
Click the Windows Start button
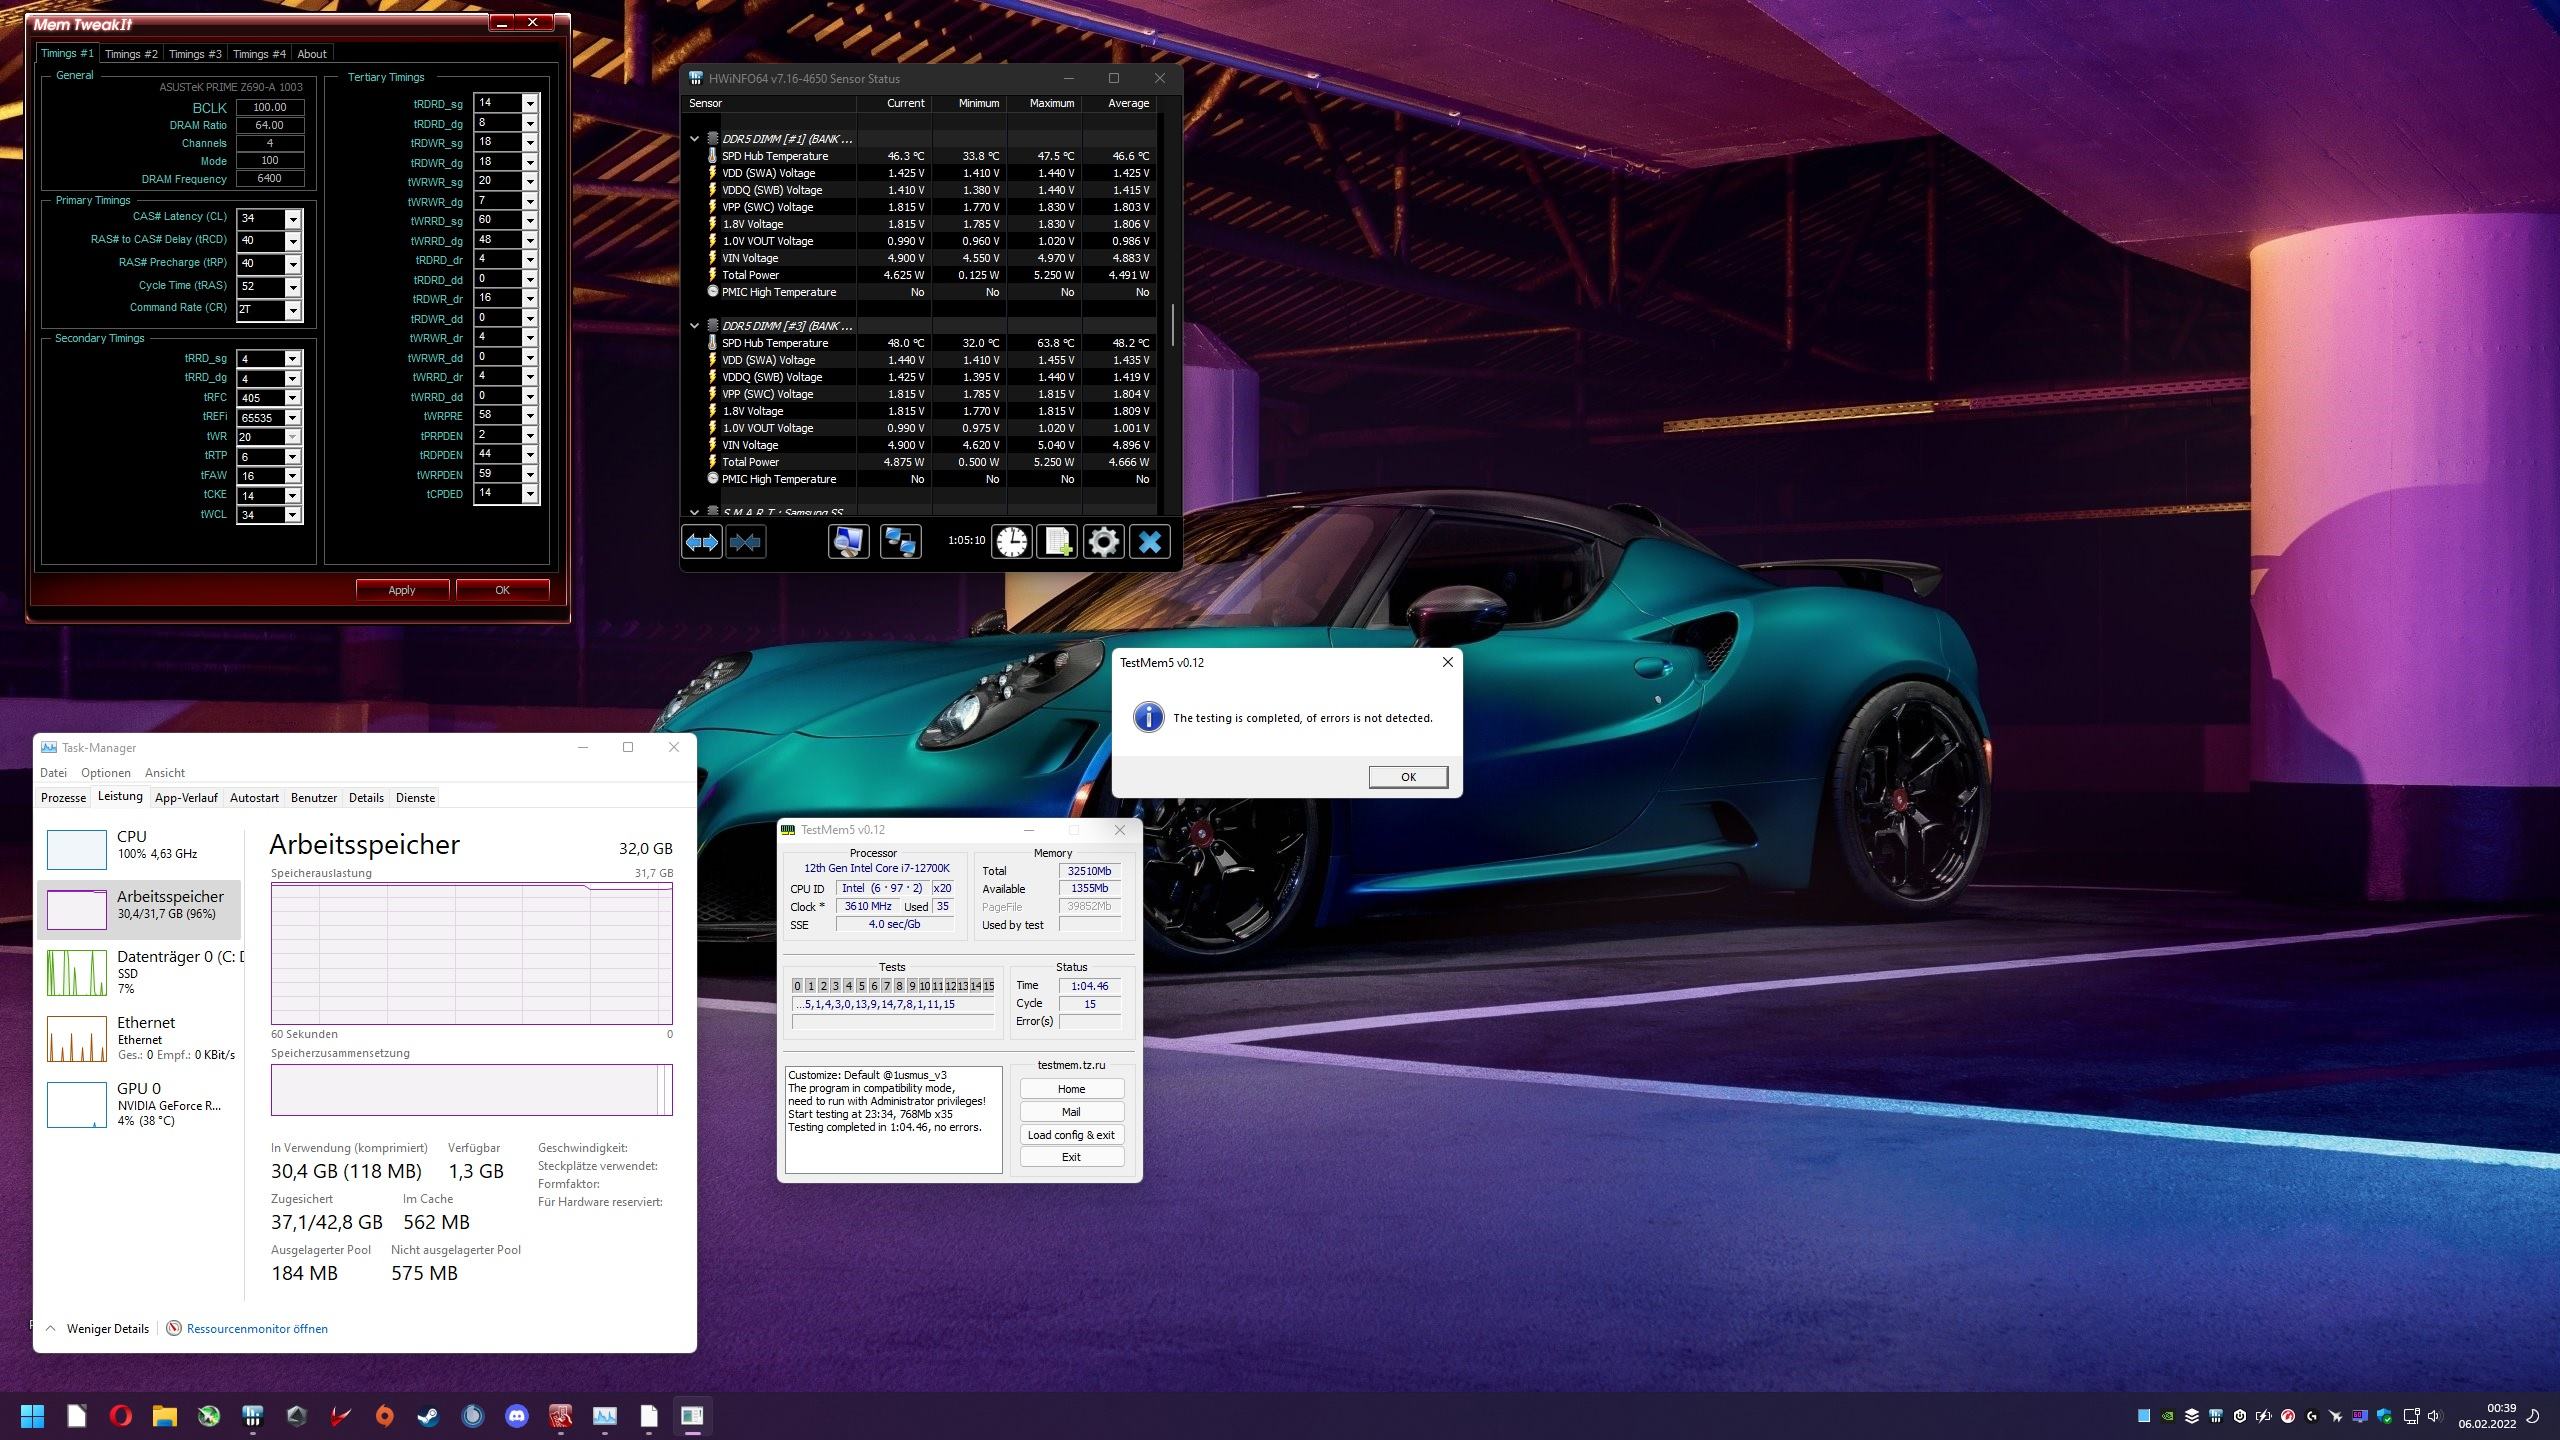pos(32,1416)
